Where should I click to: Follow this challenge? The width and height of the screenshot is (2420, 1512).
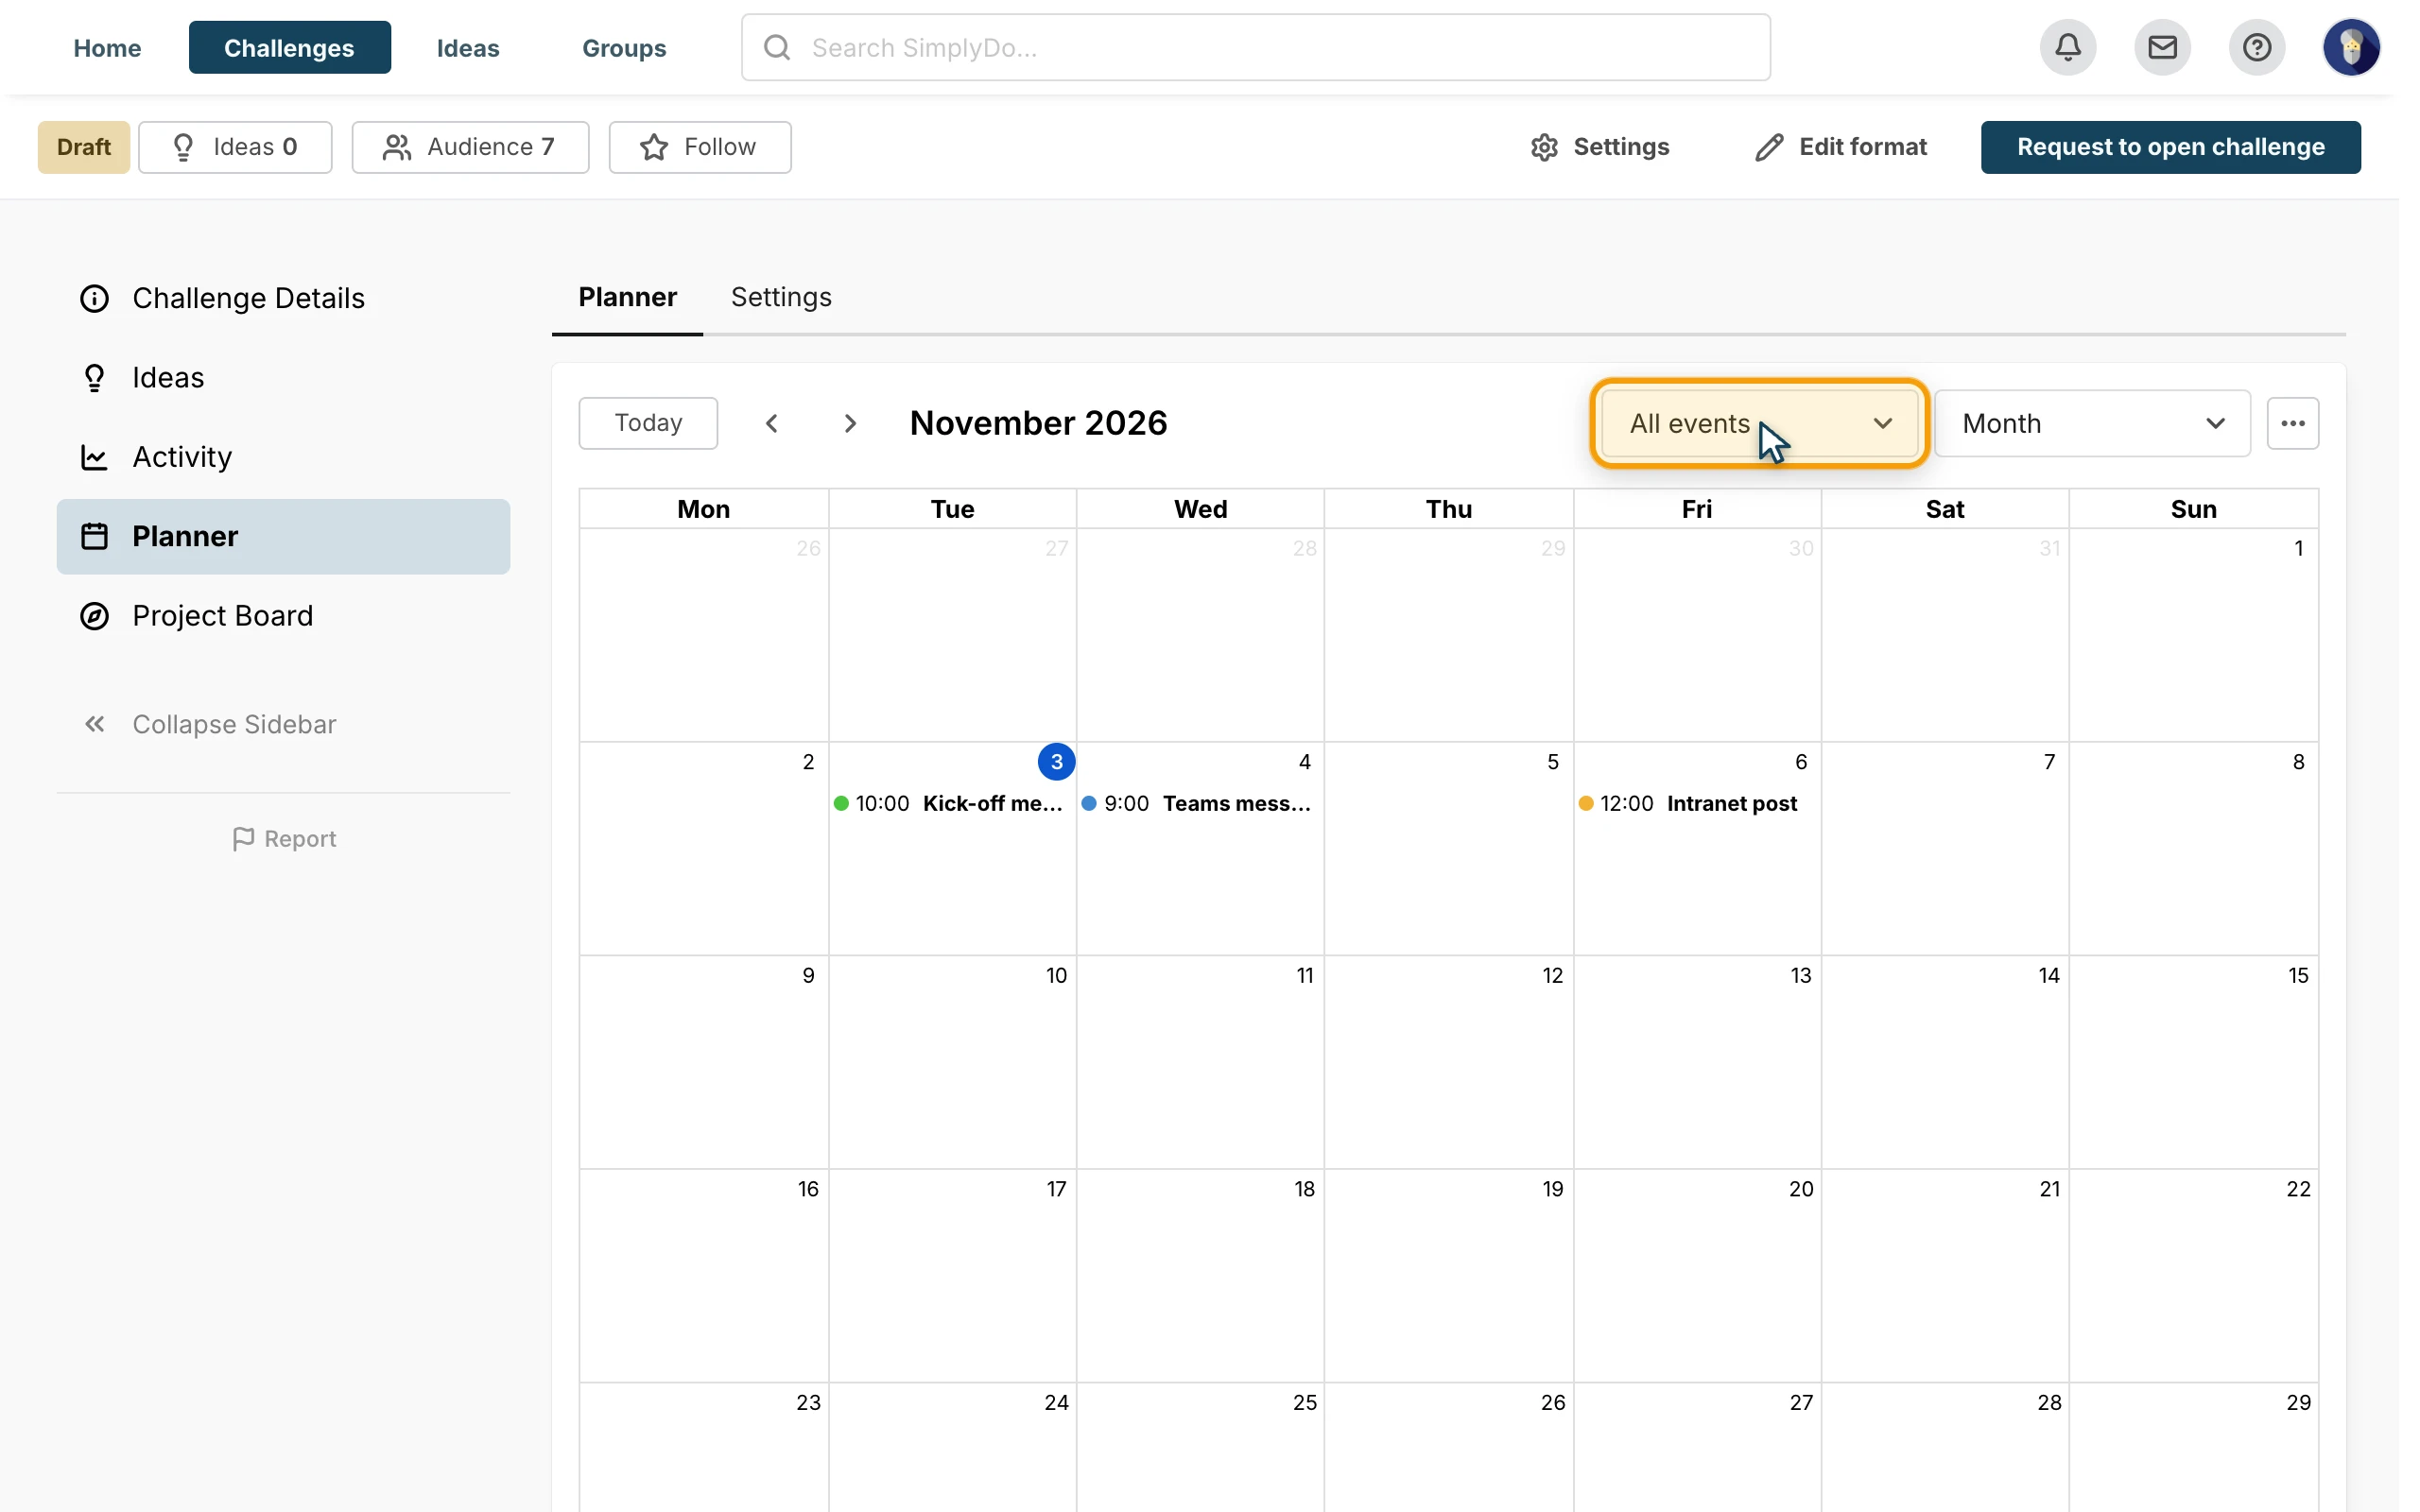click(x=700, y=147)
